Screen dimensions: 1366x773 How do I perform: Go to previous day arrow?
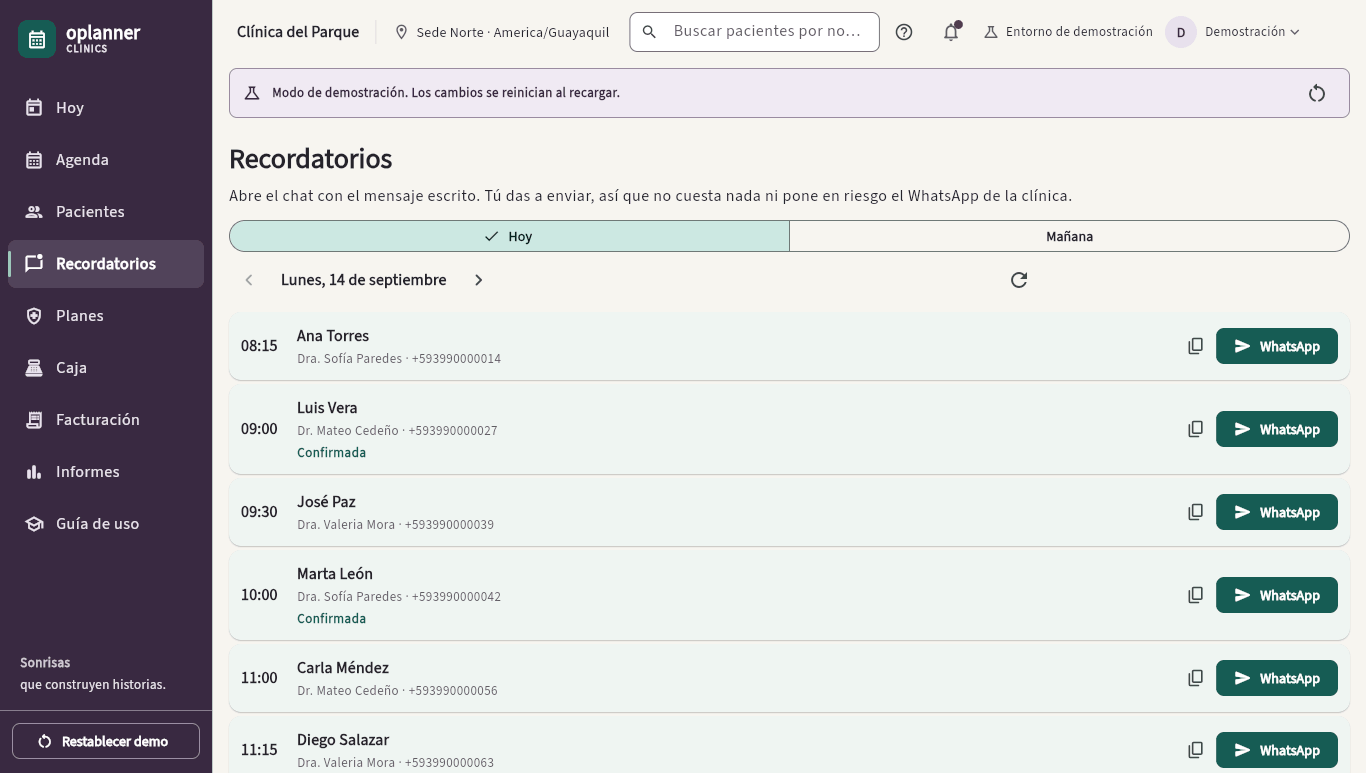[249, 280]
